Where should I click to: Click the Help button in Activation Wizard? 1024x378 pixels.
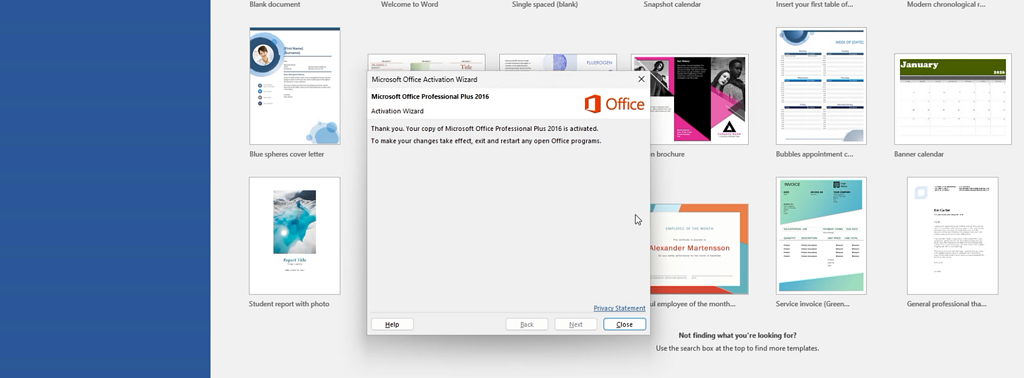[392, 324]
